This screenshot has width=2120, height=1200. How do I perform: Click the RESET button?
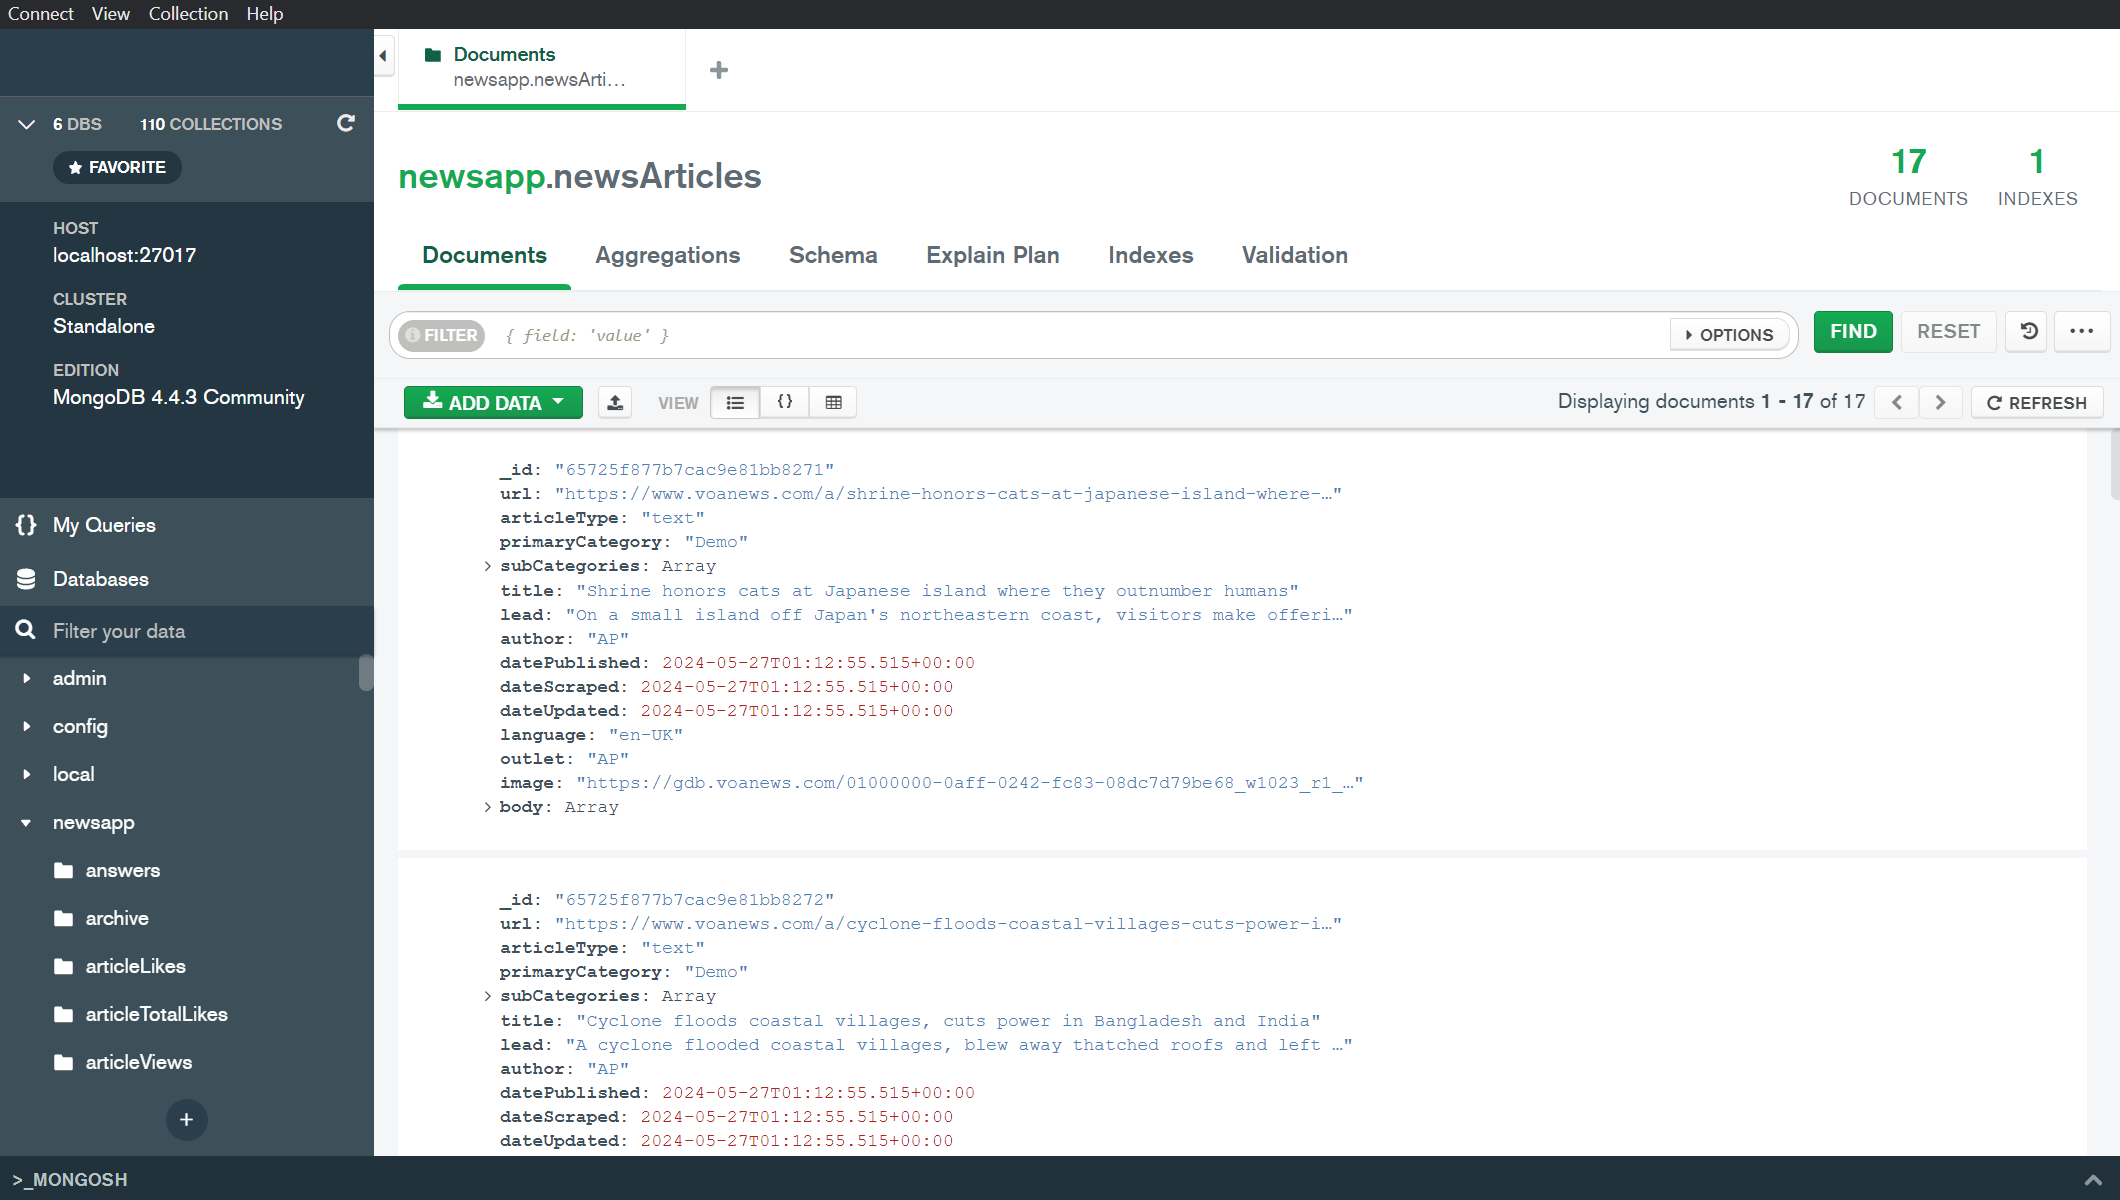point(1948,331)
